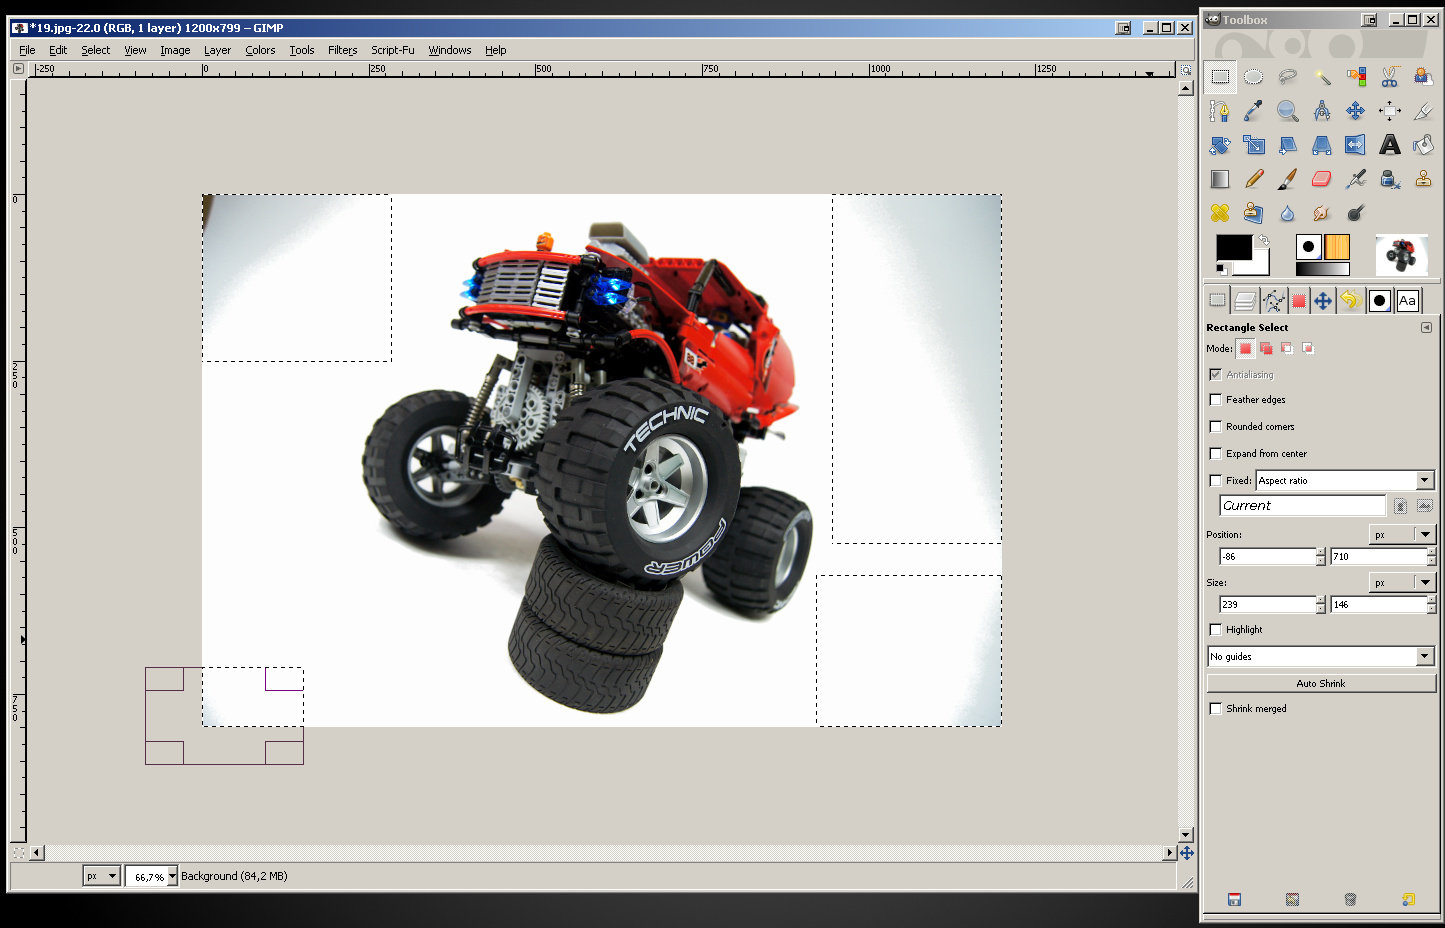Select the Rotate tool
This screenshot has height=928, width=1445.
1220,145
